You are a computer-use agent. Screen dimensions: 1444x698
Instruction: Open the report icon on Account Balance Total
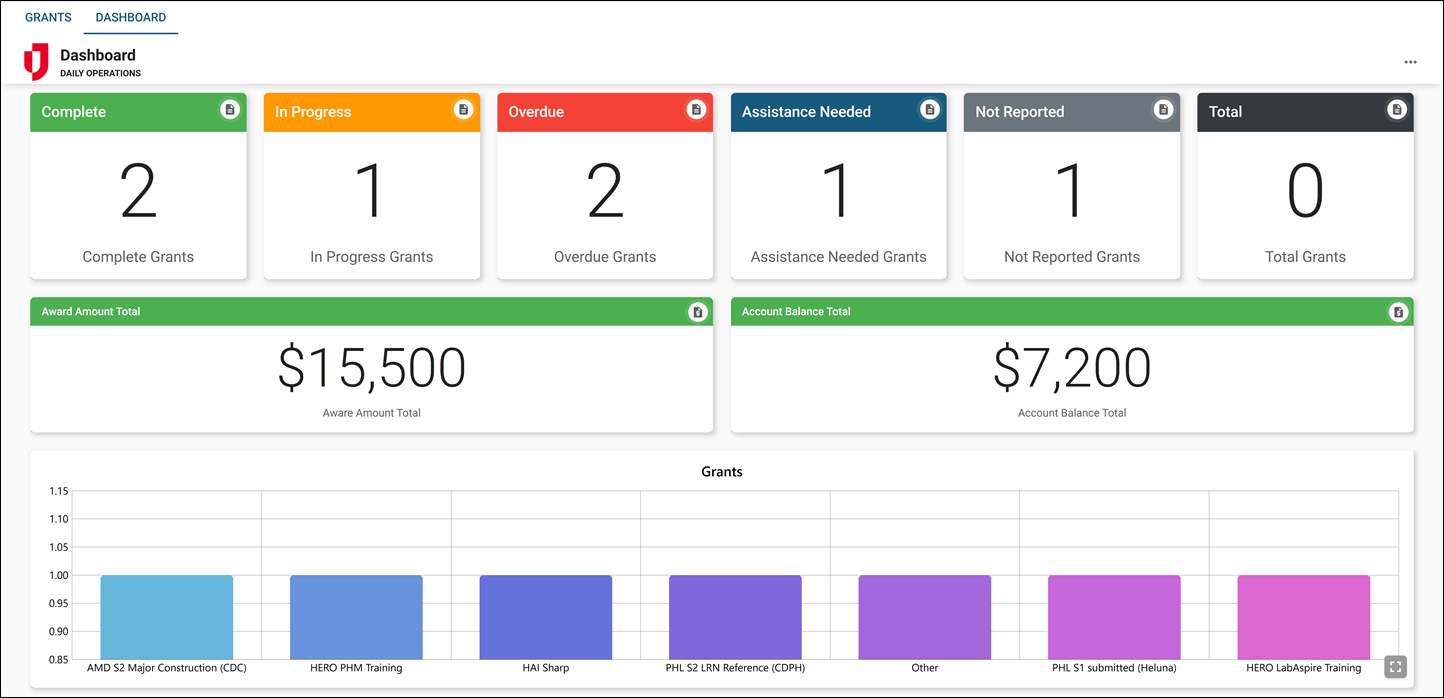pos(1399,311)
